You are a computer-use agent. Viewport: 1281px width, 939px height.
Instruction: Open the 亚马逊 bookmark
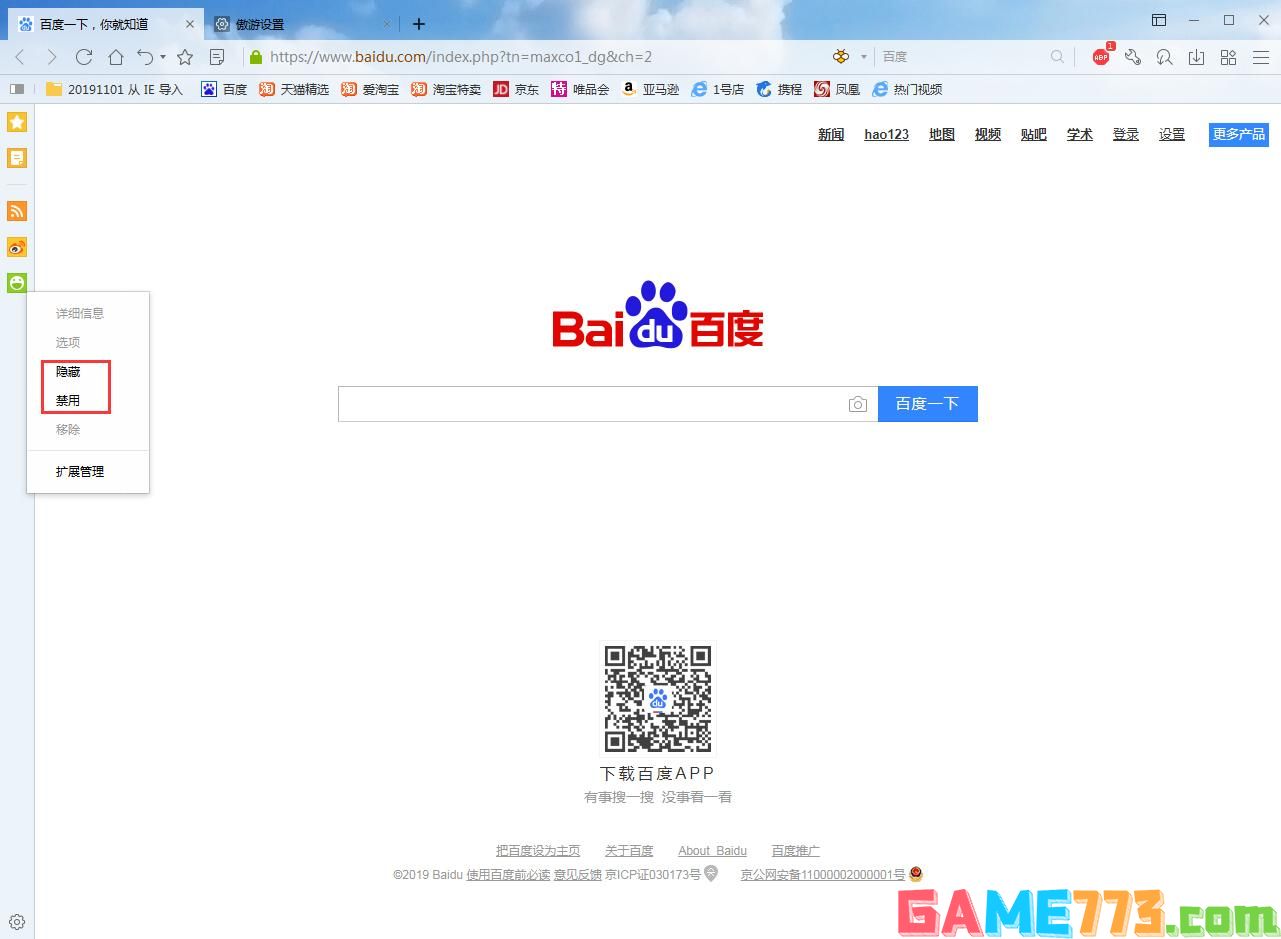click(650, 89)
